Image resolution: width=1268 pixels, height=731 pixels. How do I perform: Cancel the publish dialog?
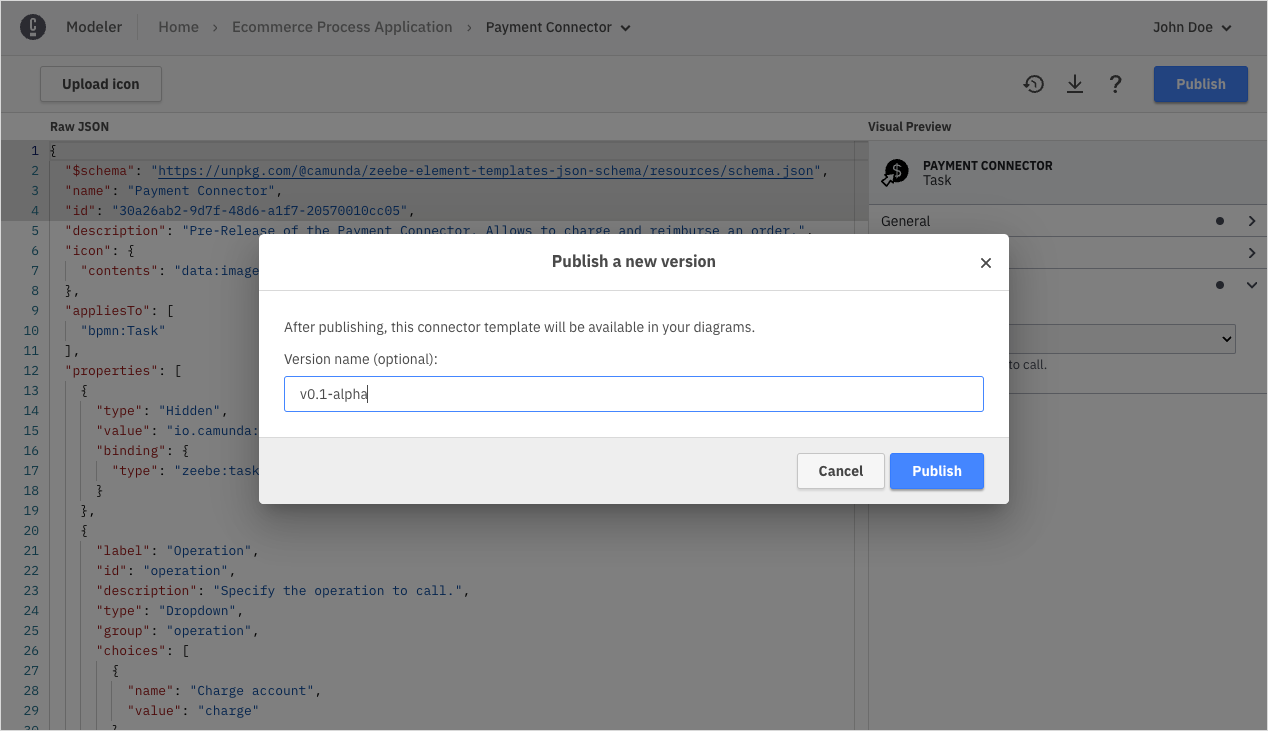840,471
